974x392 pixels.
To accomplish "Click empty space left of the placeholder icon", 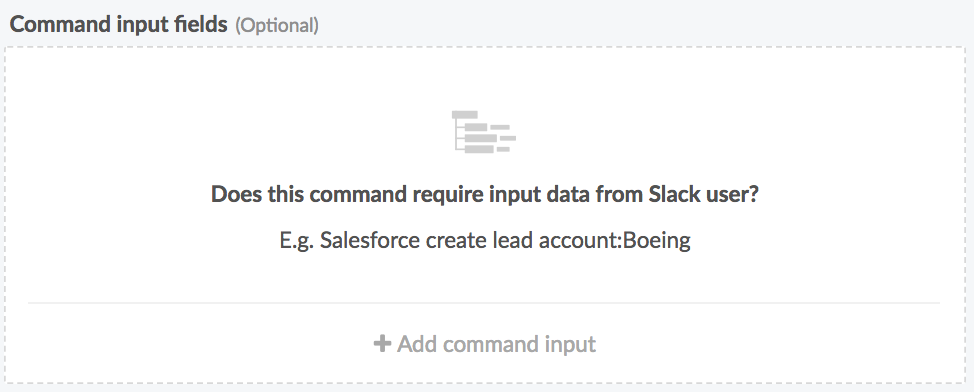I will point(248,132).
